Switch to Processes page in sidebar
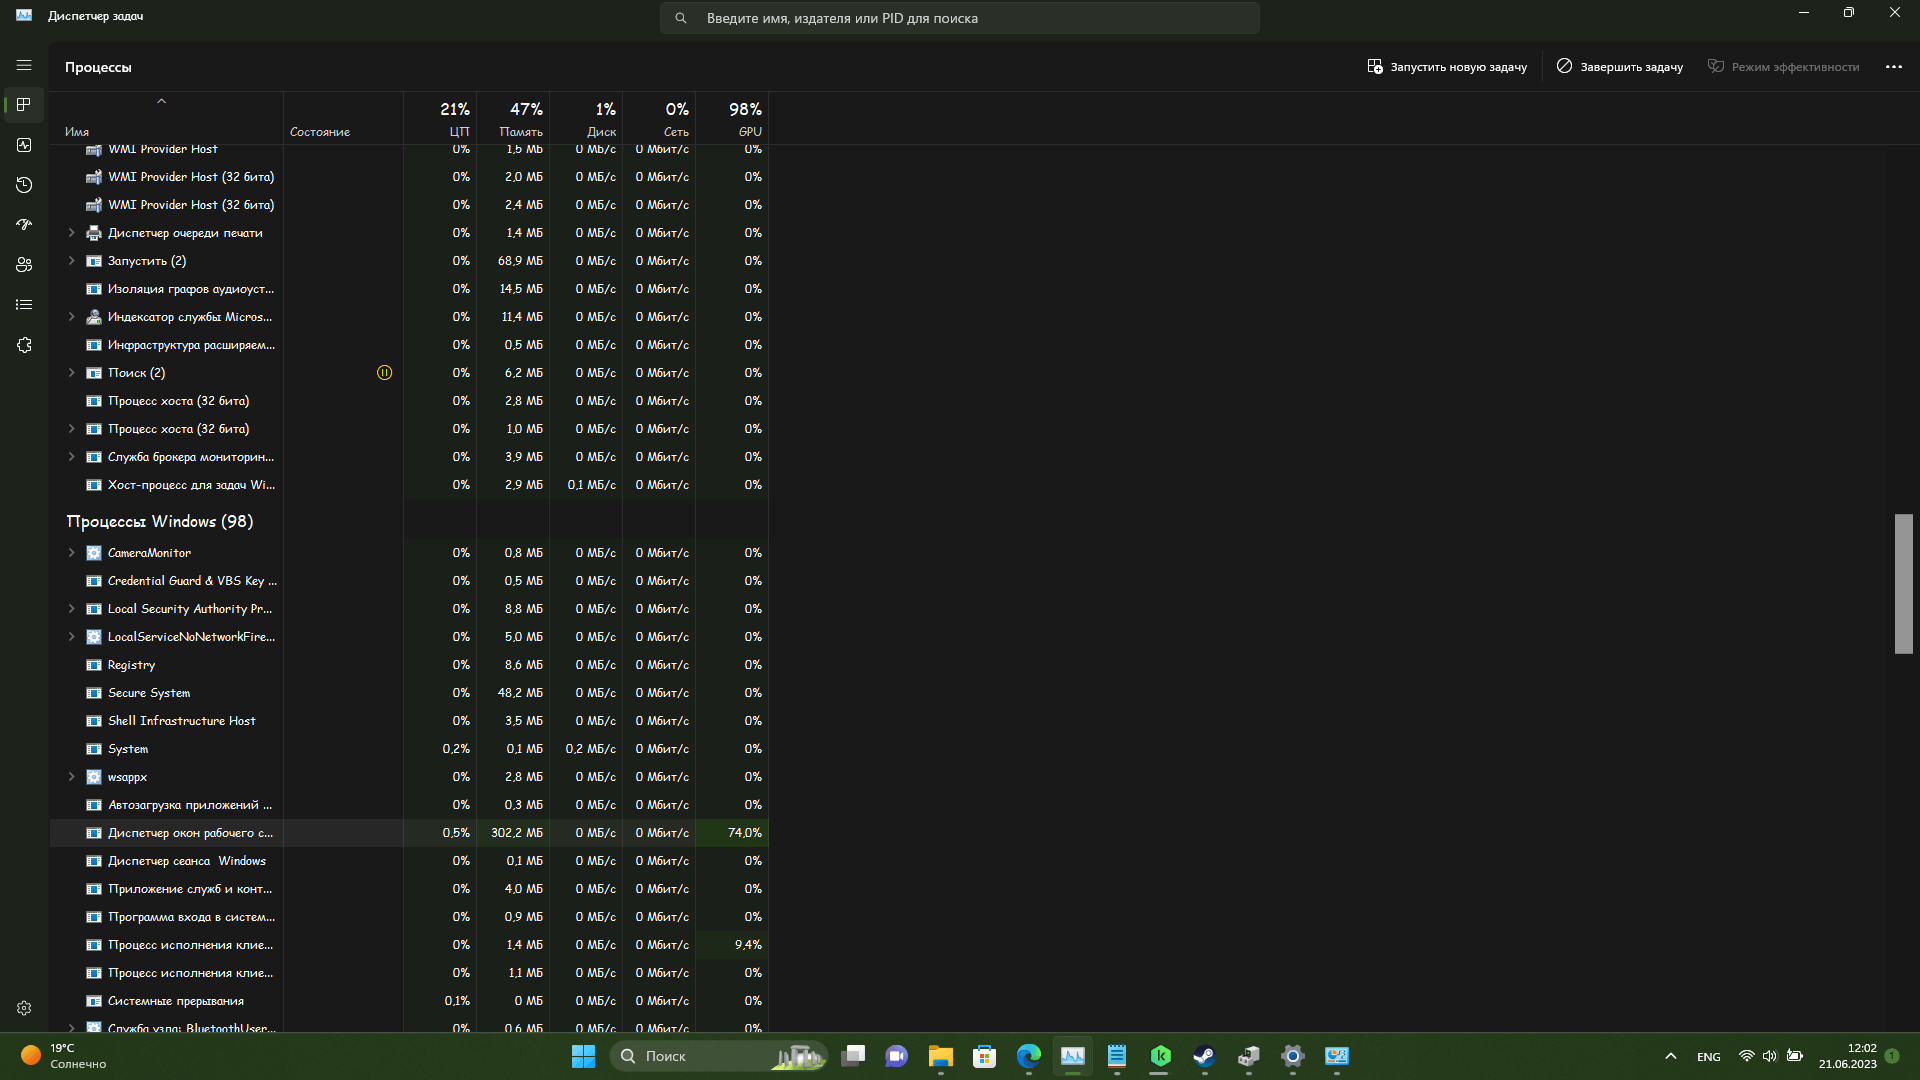This screenshot has height=1080, width=1920. (24, 105)
